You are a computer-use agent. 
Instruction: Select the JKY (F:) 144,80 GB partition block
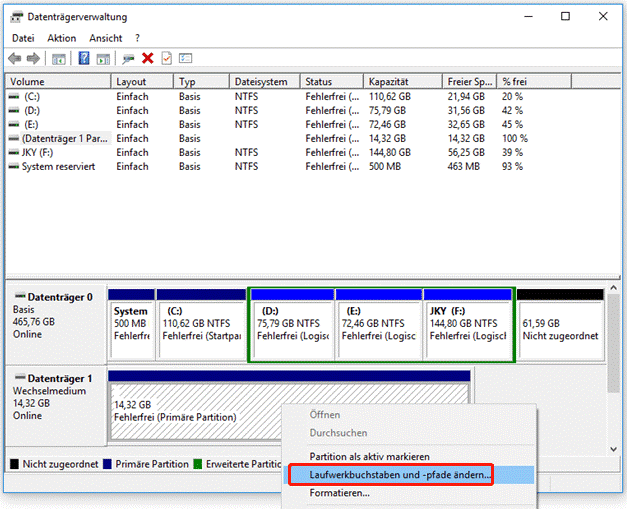pyautogui.click(x=467, y=324)
